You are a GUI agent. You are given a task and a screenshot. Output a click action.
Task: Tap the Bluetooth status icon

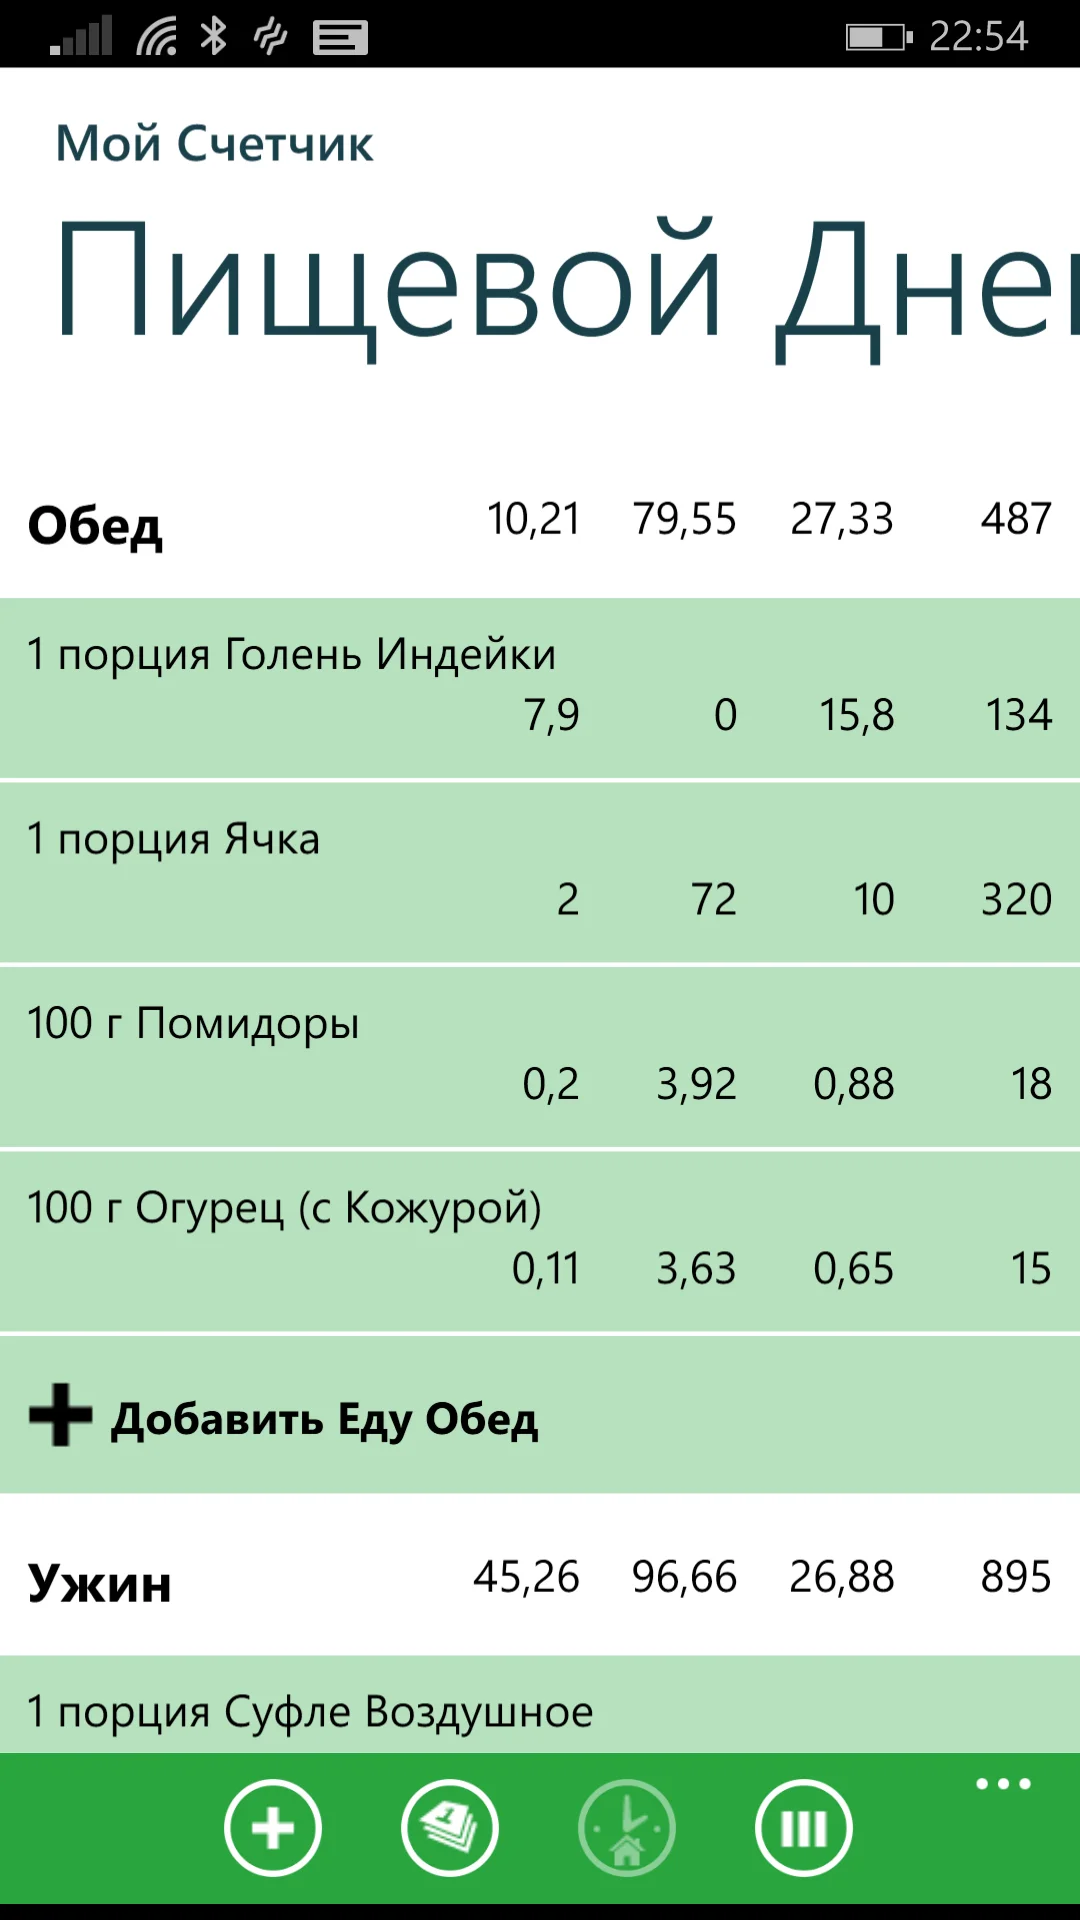tap(213, 37)
